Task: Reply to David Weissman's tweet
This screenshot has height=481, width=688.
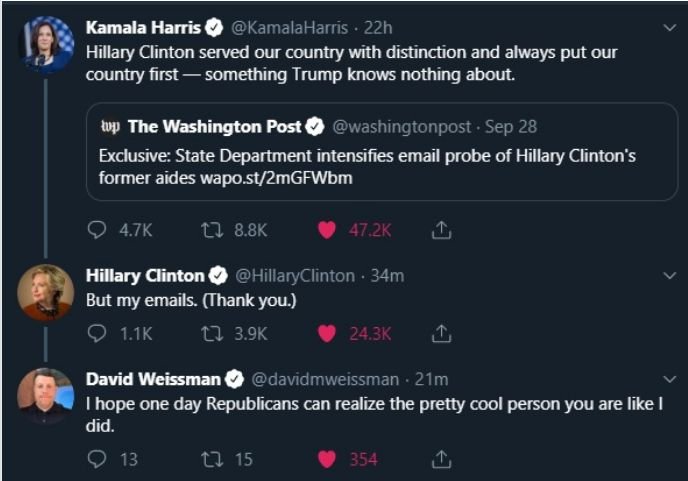Action: pos(97,459)
